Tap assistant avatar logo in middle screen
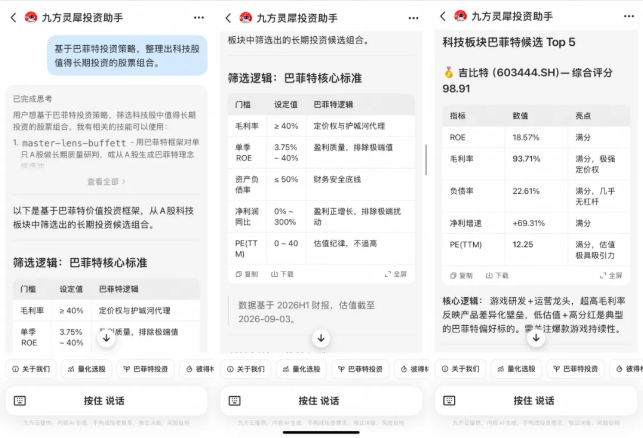Viewport: 643px width, 438px height. coord(246,18)
